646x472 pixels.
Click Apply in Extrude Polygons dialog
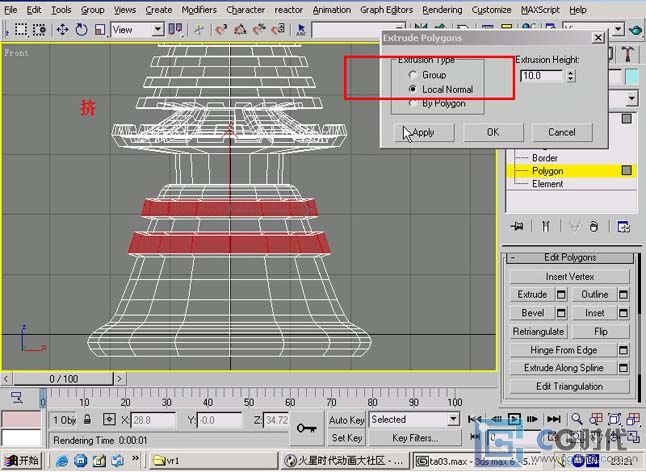pos(424,132)
